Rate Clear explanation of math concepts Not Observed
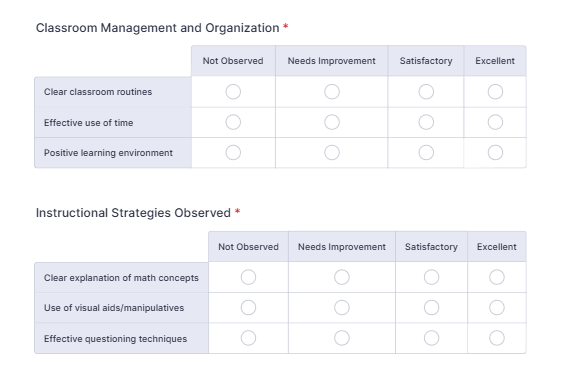This screenshot has height=373, width=564. point(248,277)
